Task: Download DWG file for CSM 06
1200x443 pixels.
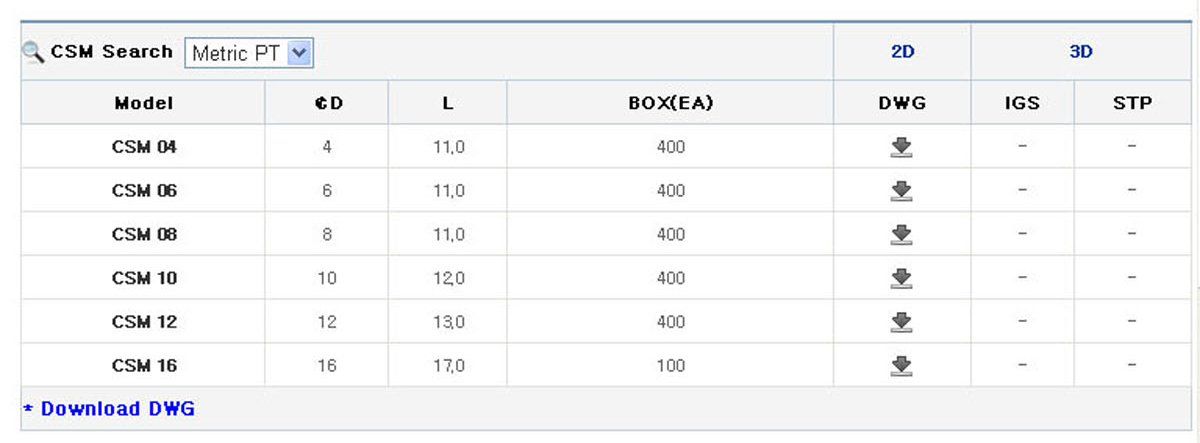Action: (901, 191)
